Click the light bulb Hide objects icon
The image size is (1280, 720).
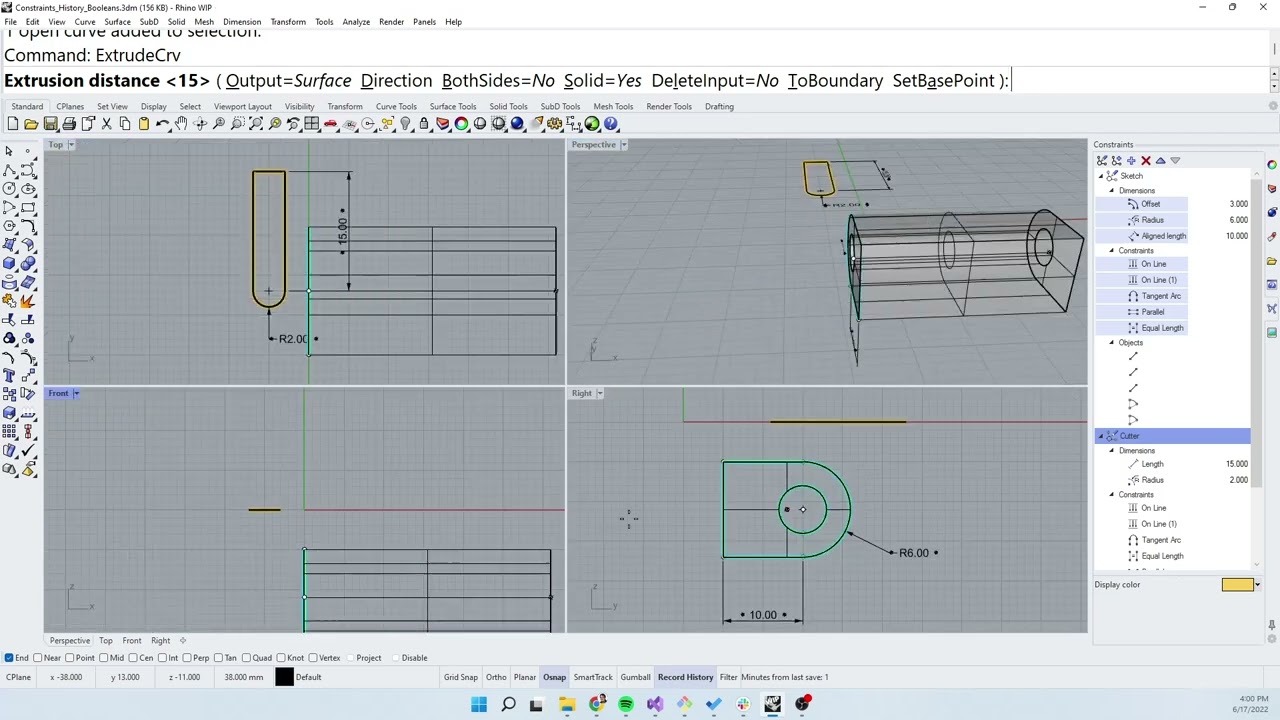pyautogui.click(x=405, y=124)
